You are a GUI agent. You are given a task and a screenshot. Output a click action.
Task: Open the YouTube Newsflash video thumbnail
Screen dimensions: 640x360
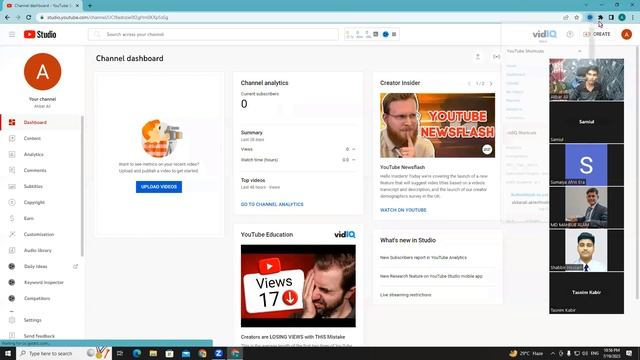pyautogui.click(x=438, y=125)
